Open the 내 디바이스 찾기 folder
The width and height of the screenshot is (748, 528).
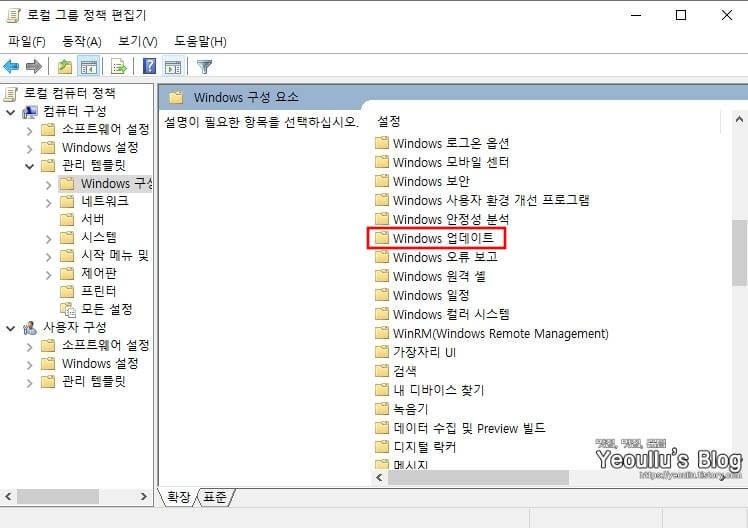pos(429,390)
